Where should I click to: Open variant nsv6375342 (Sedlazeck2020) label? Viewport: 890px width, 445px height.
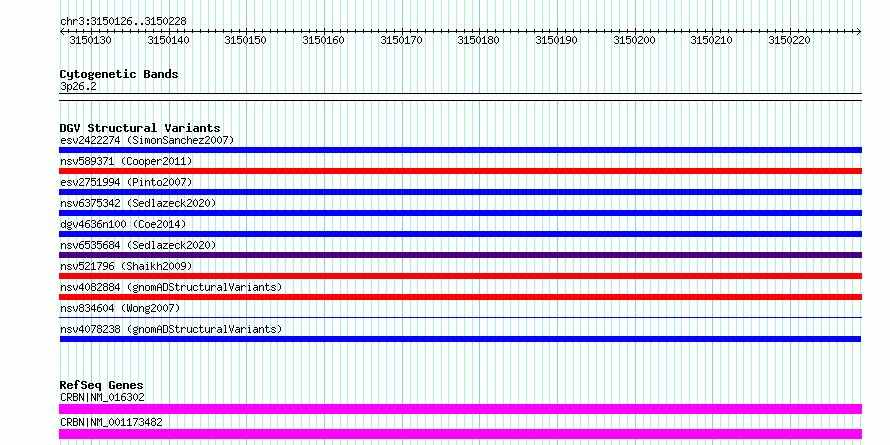[138, 203]
